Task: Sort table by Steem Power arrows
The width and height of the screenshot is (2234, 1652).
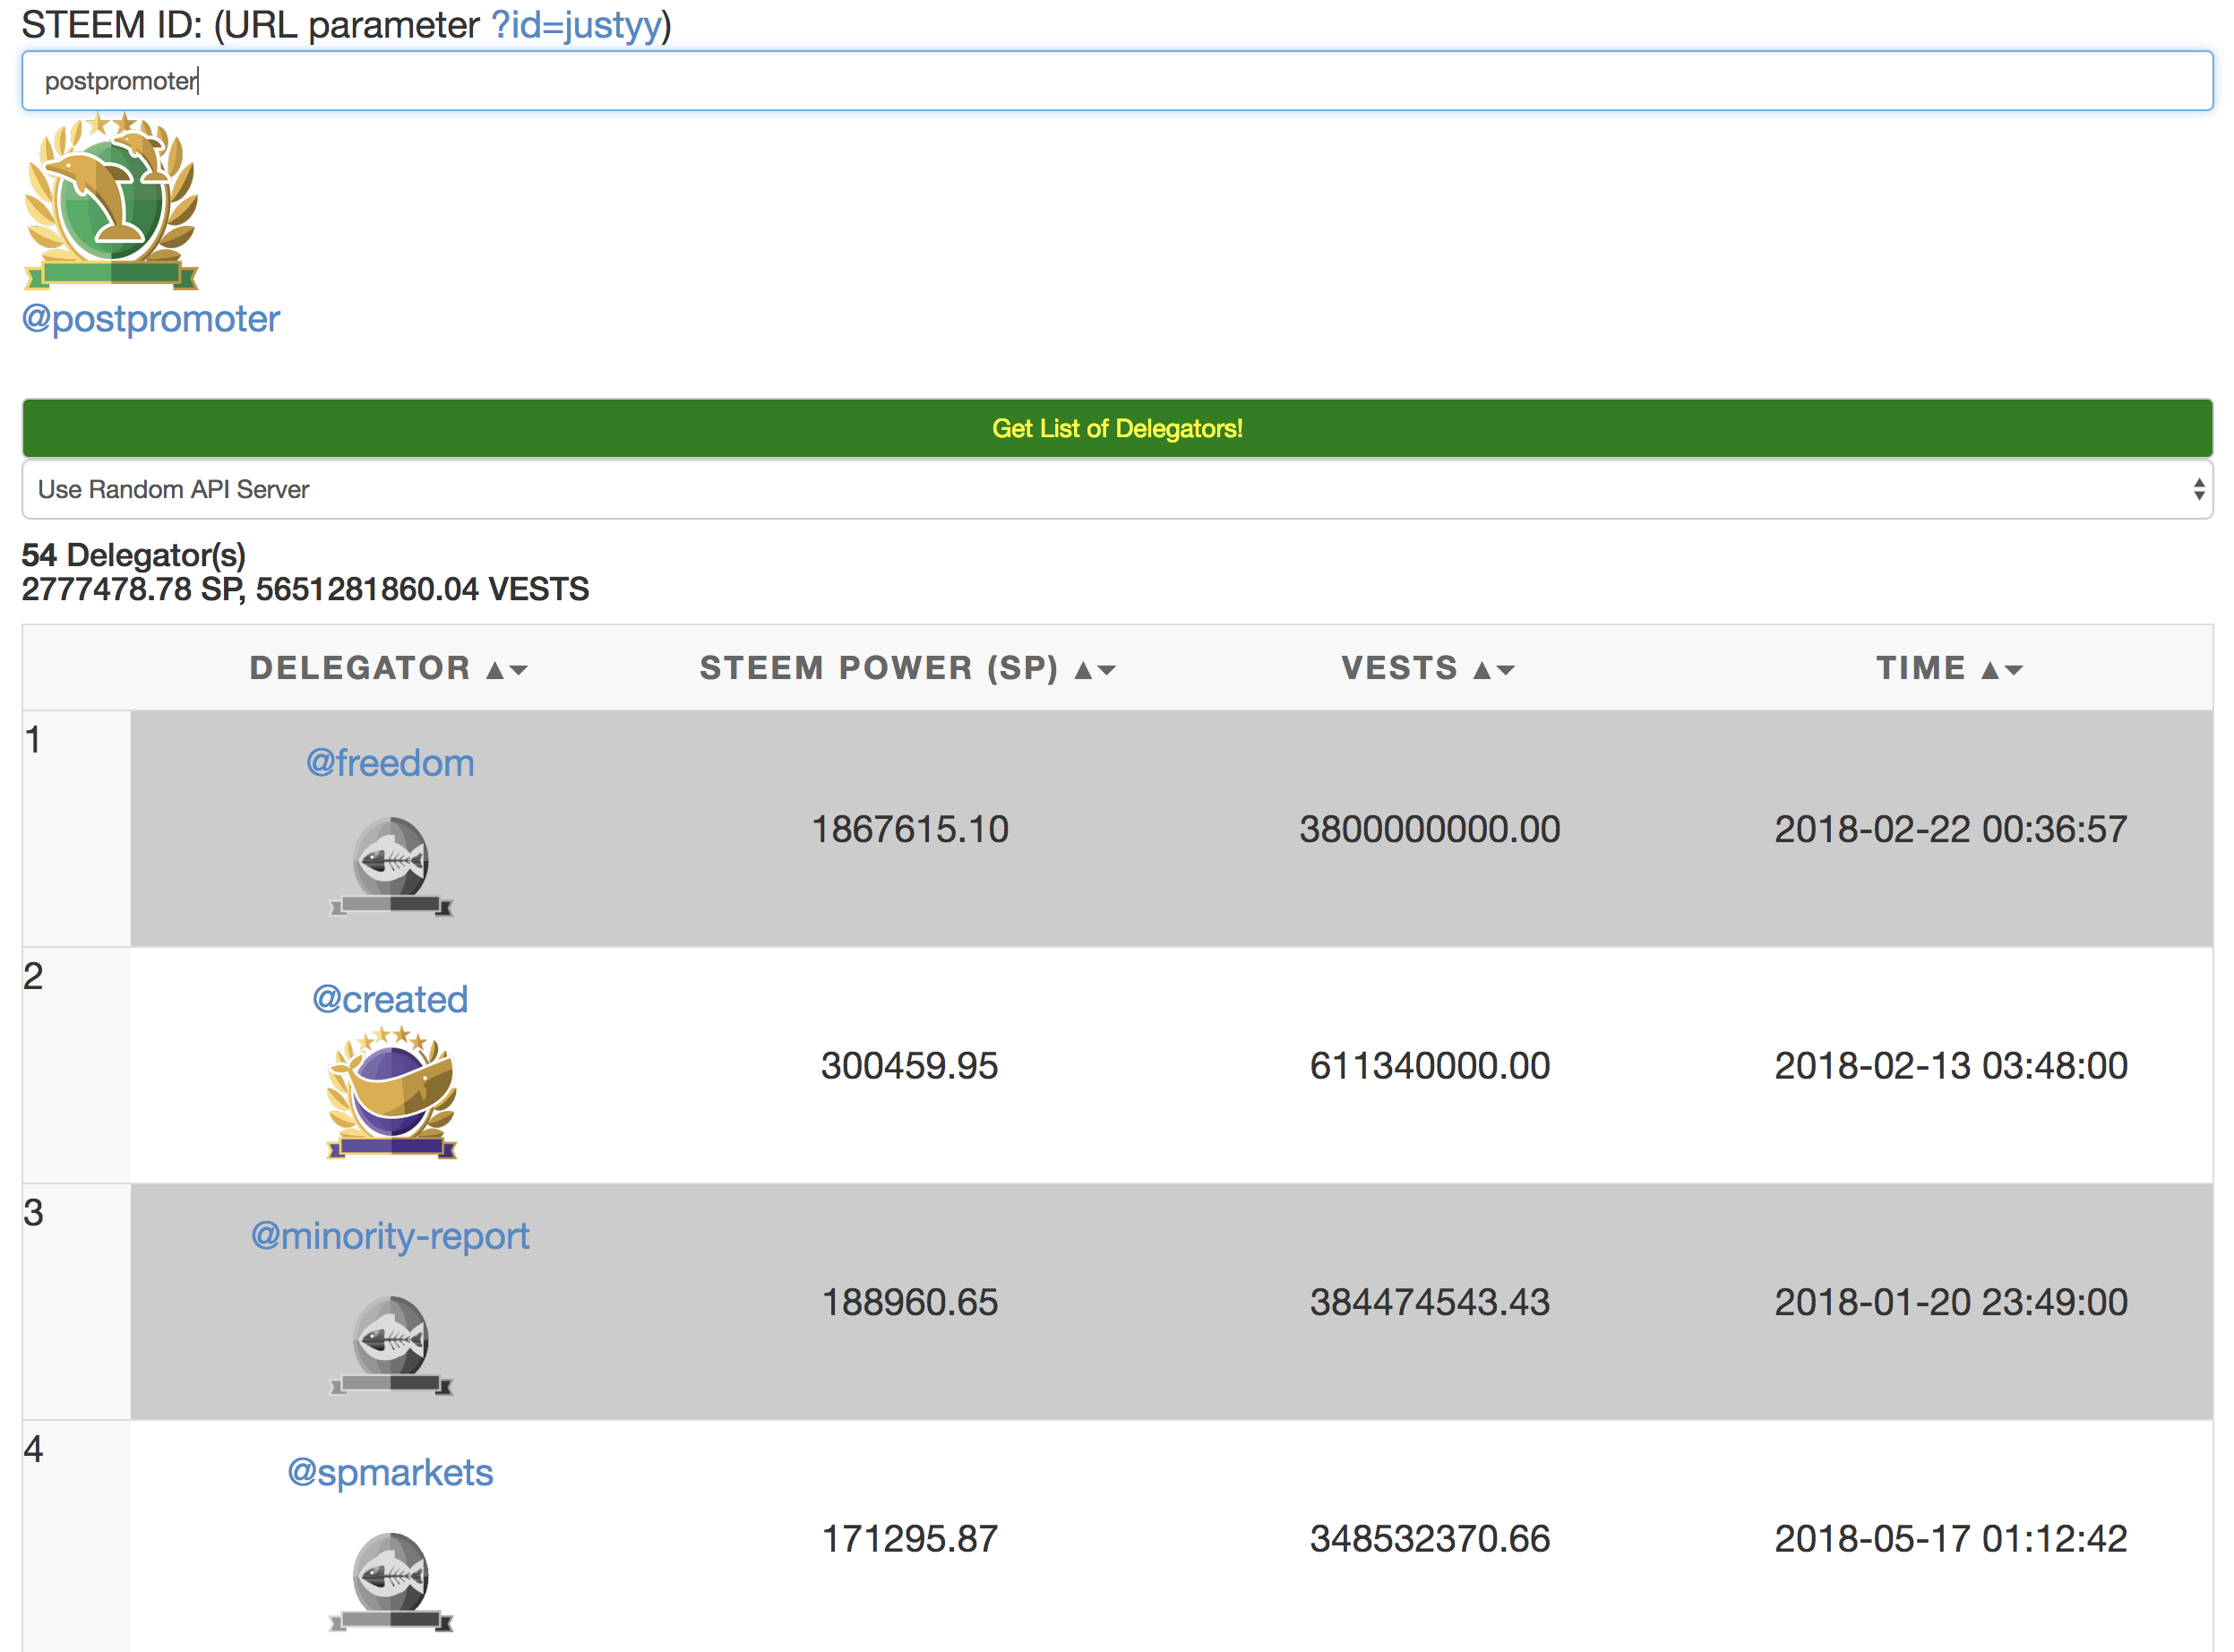Action: [1095, 670]
